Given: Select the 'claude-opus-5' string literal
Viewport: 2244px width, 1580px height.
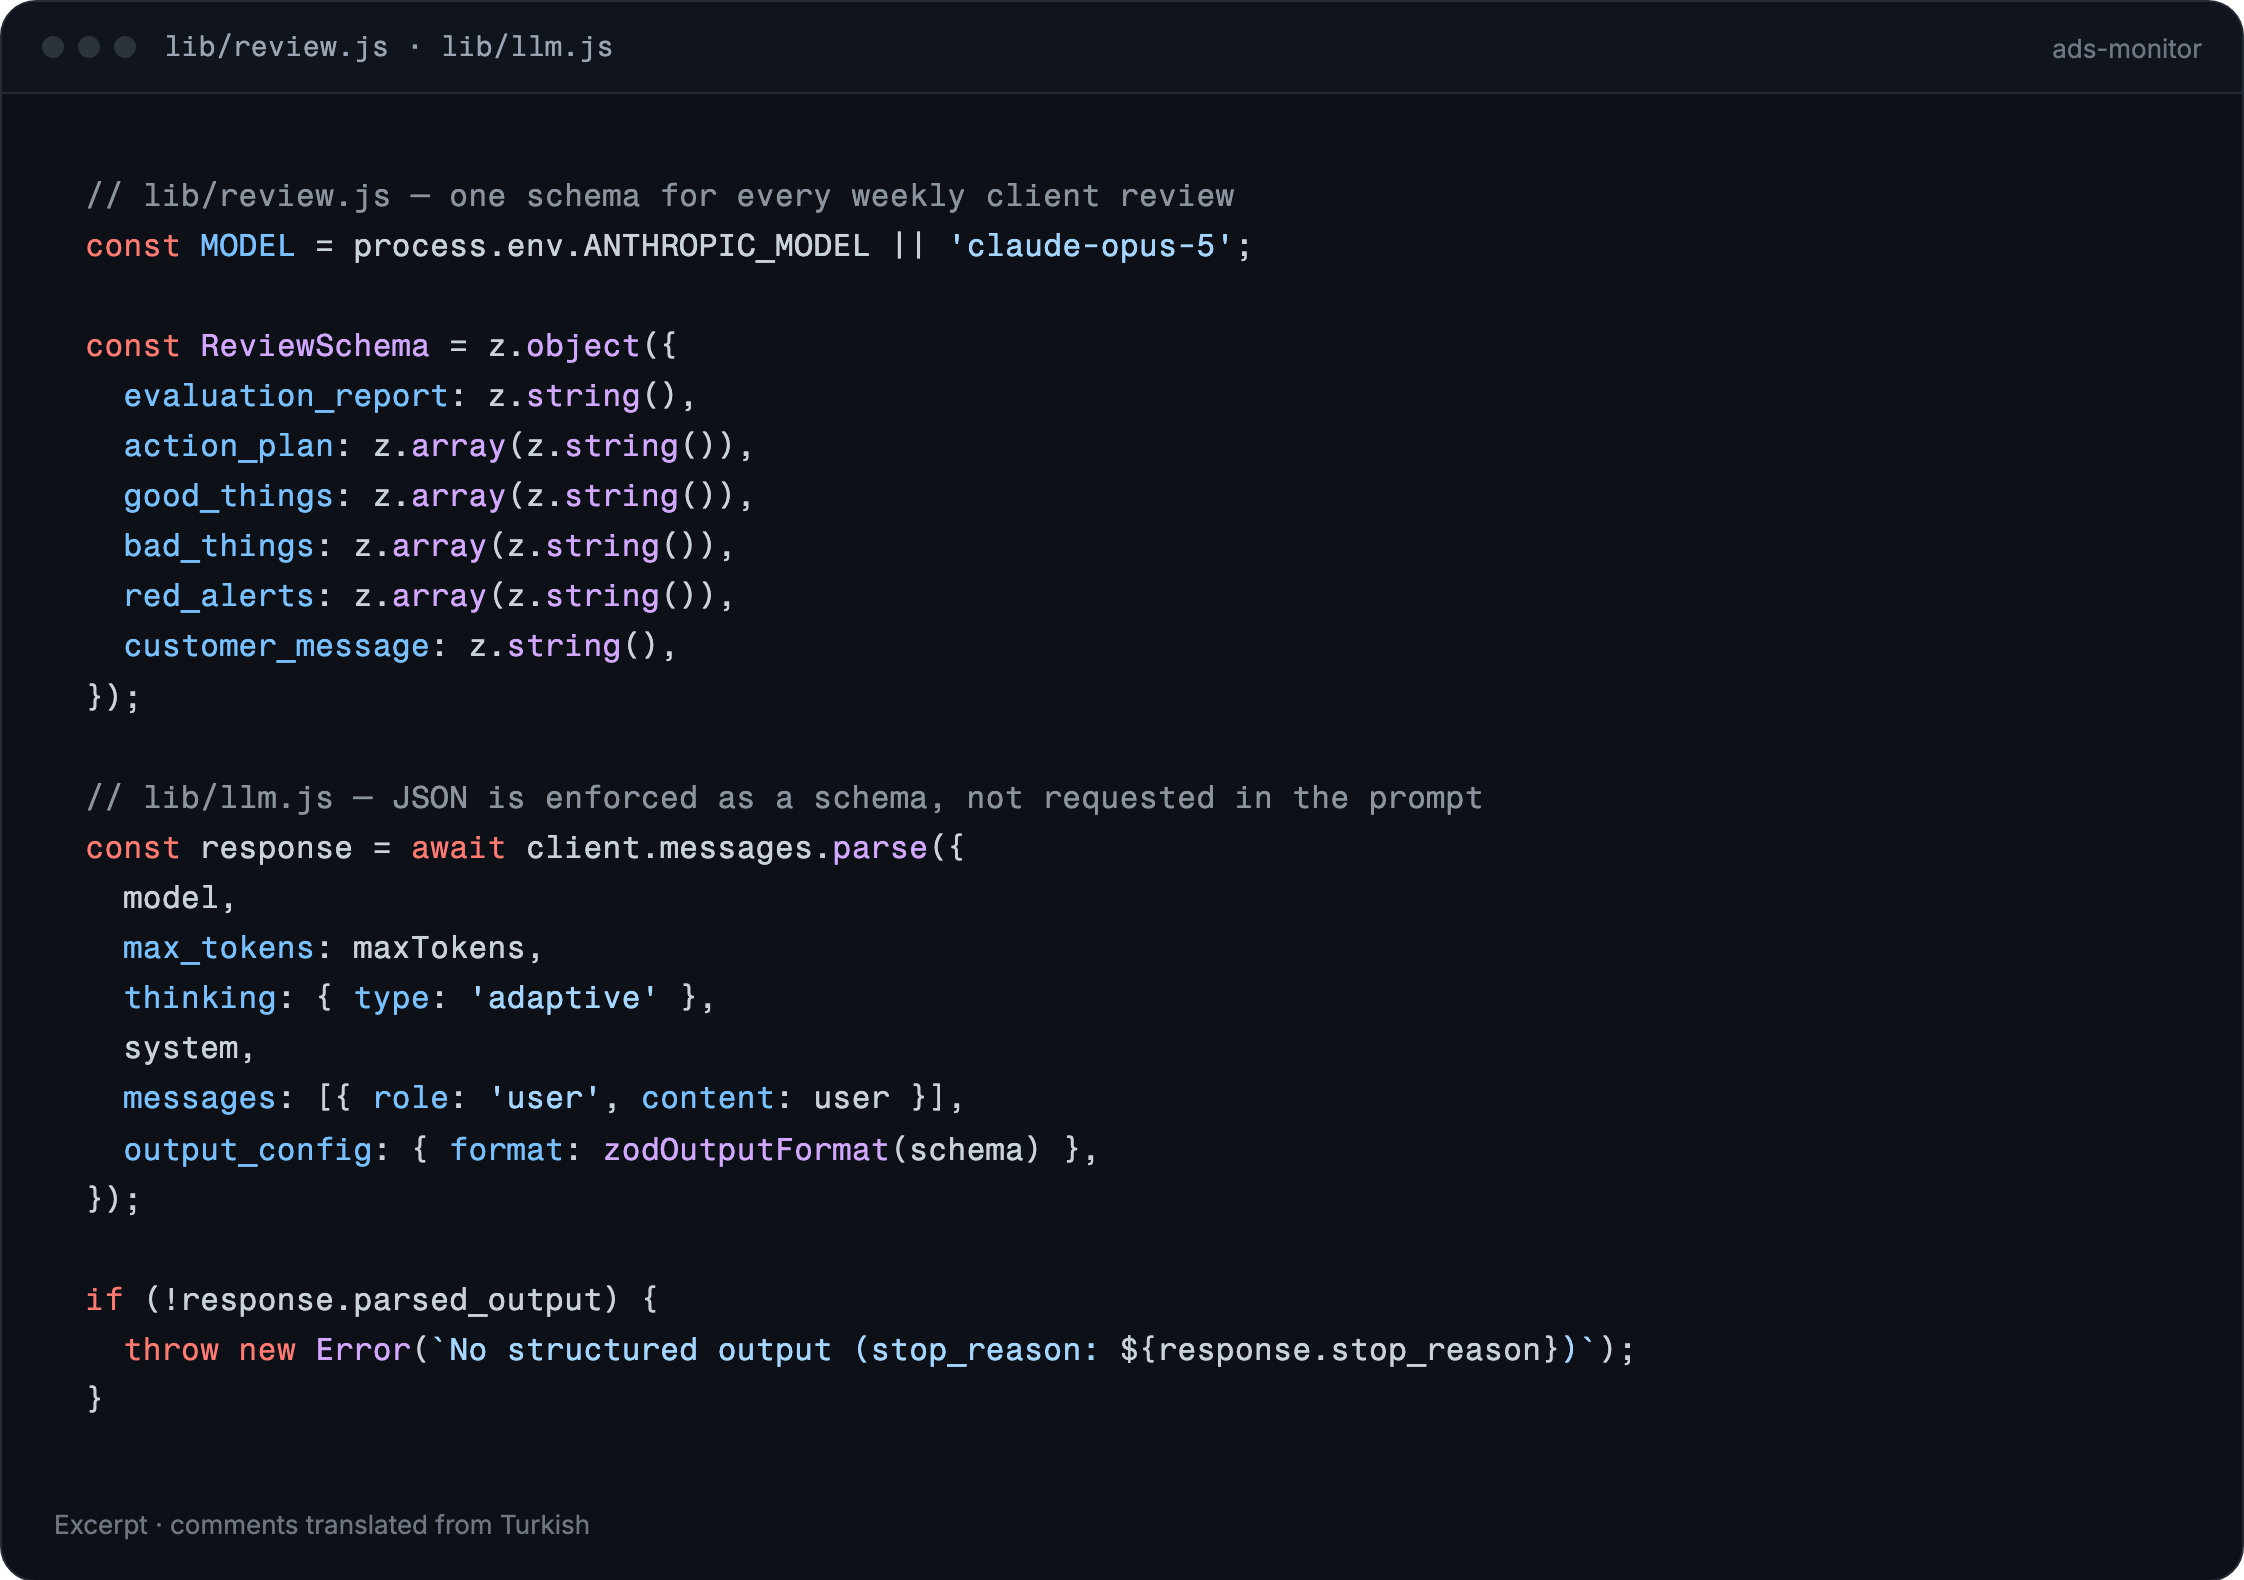Looking at the screenshot, I should (1090, 246).
